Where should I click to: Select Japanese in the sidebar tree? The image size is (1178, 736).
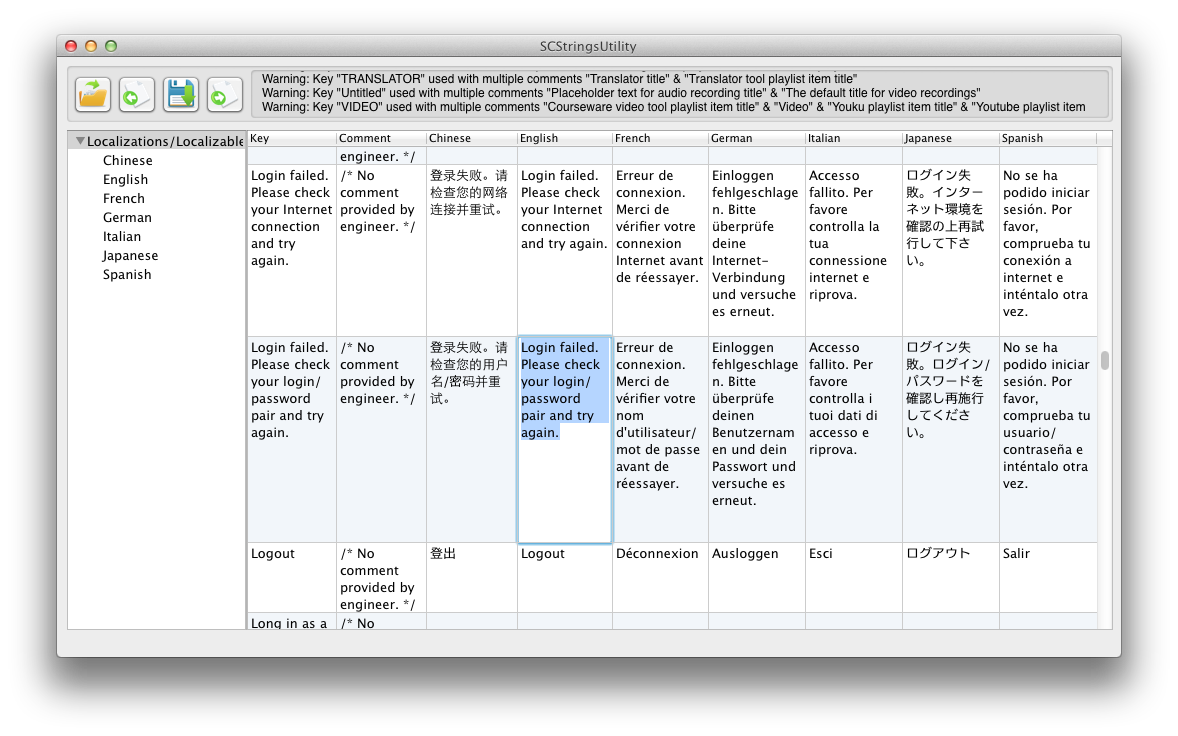(x=130, y=255)
